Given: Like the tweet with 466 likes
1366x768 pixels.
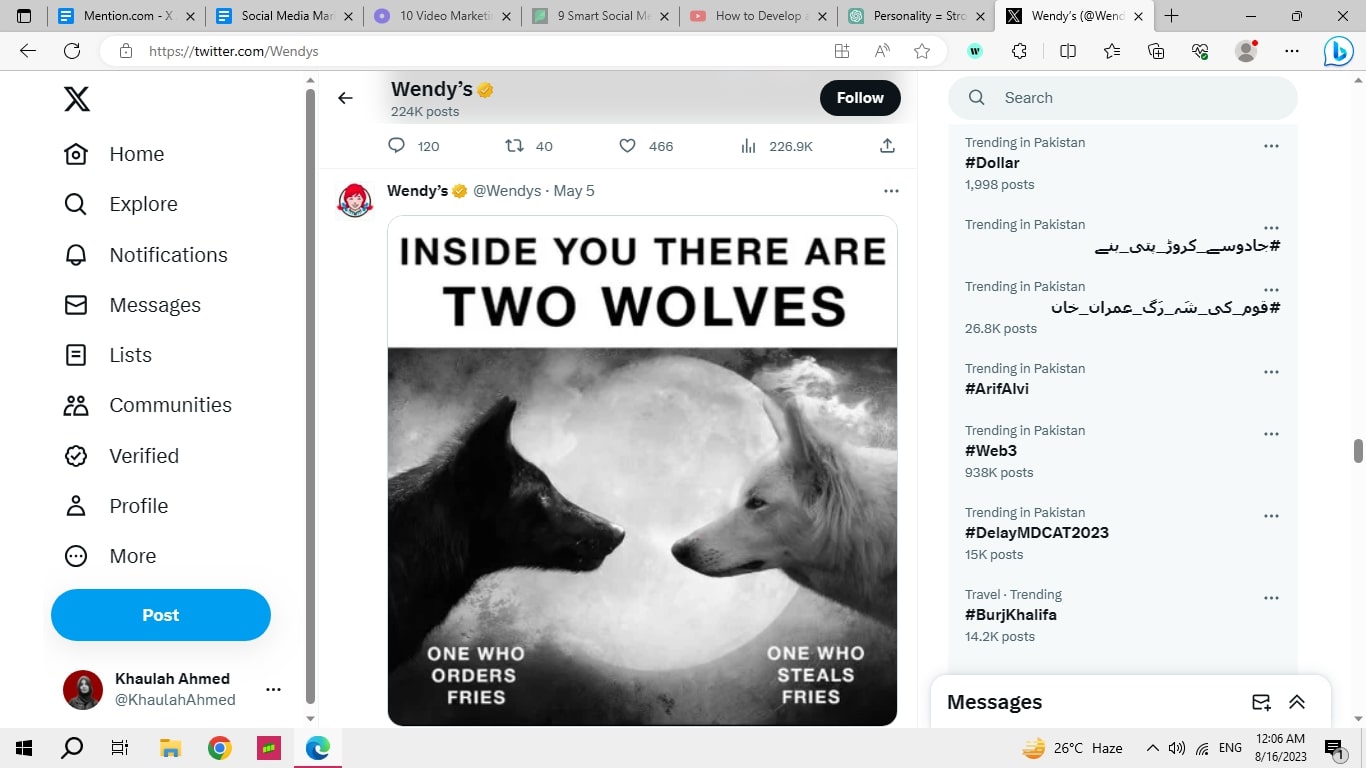Looking at the screenshot, I should point(627,146).
